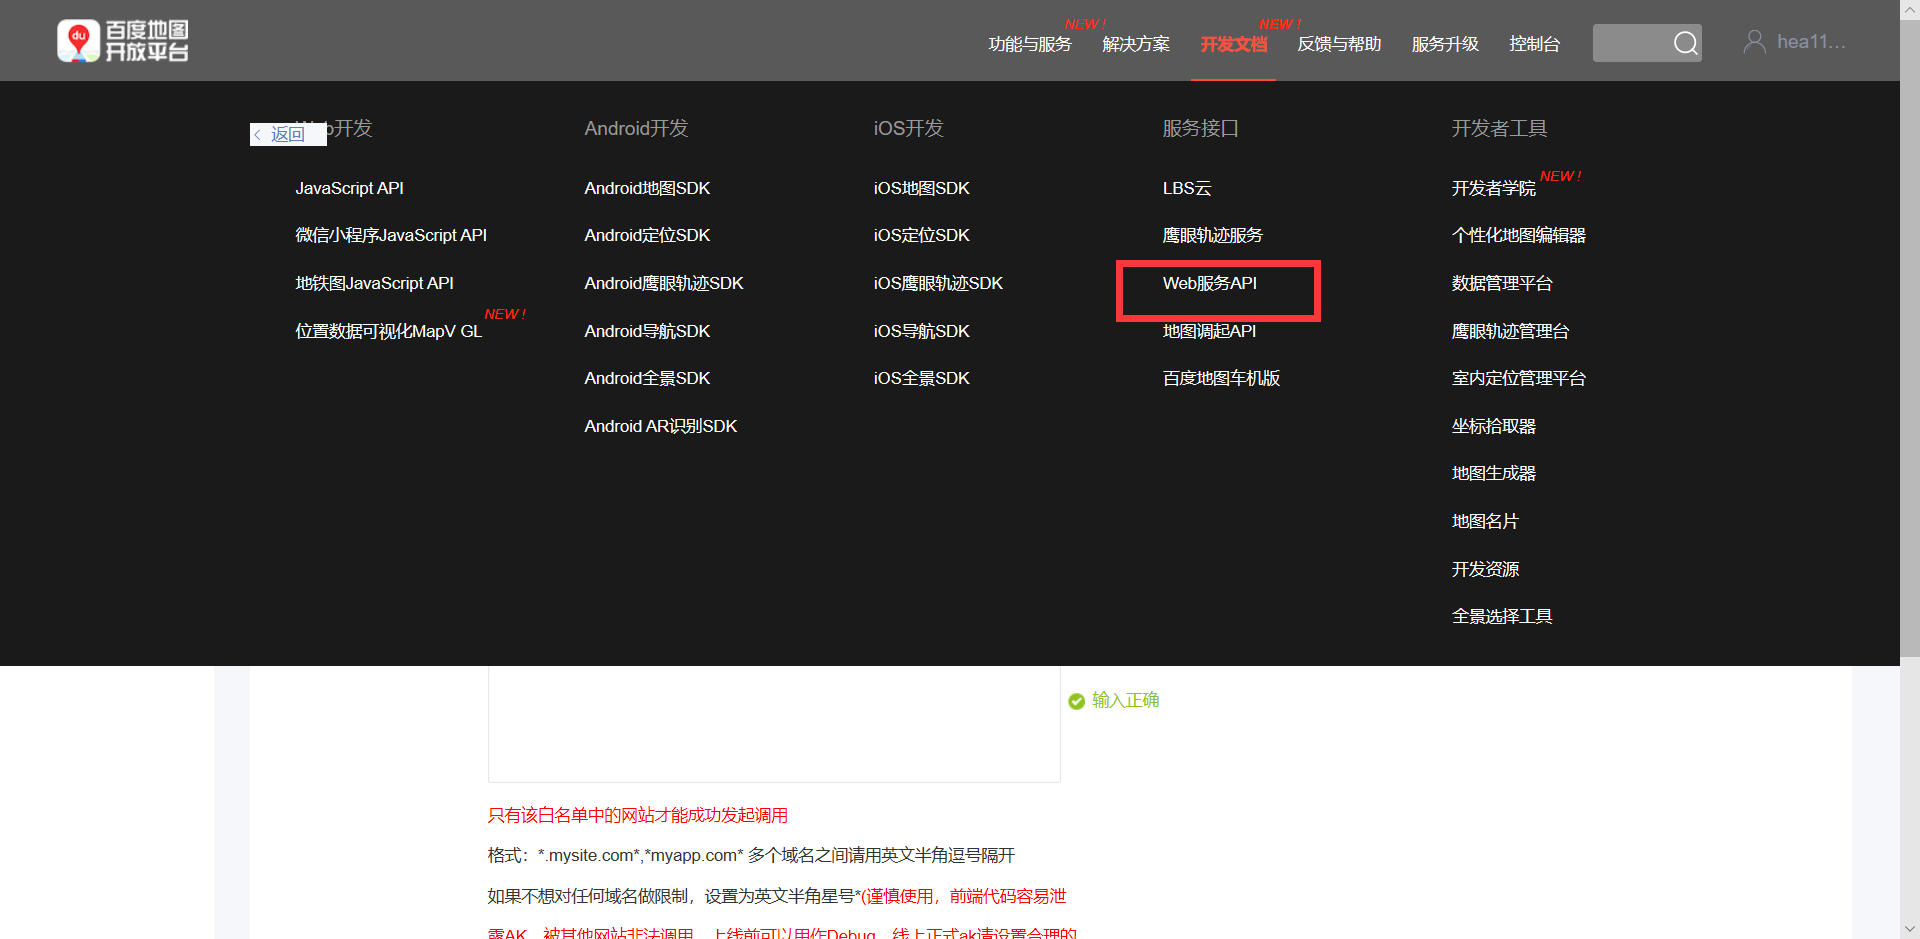Viewport: 1920px width, 939px height.
Task: Open 地图名片 link
Action: (1484, 521)
